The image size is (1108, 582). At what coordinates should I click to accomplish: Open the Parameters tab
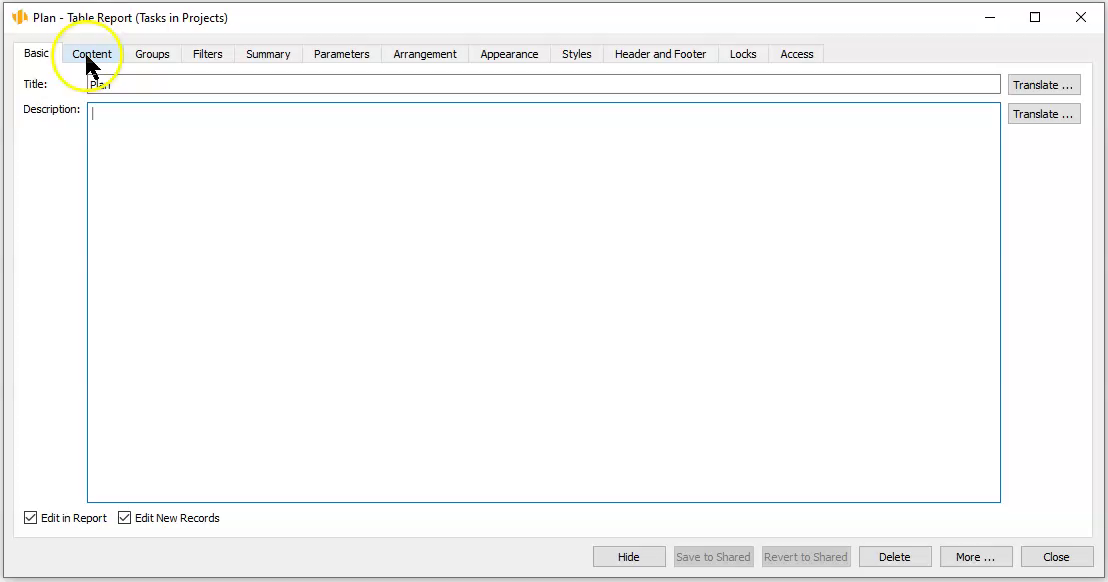[341, 54]
